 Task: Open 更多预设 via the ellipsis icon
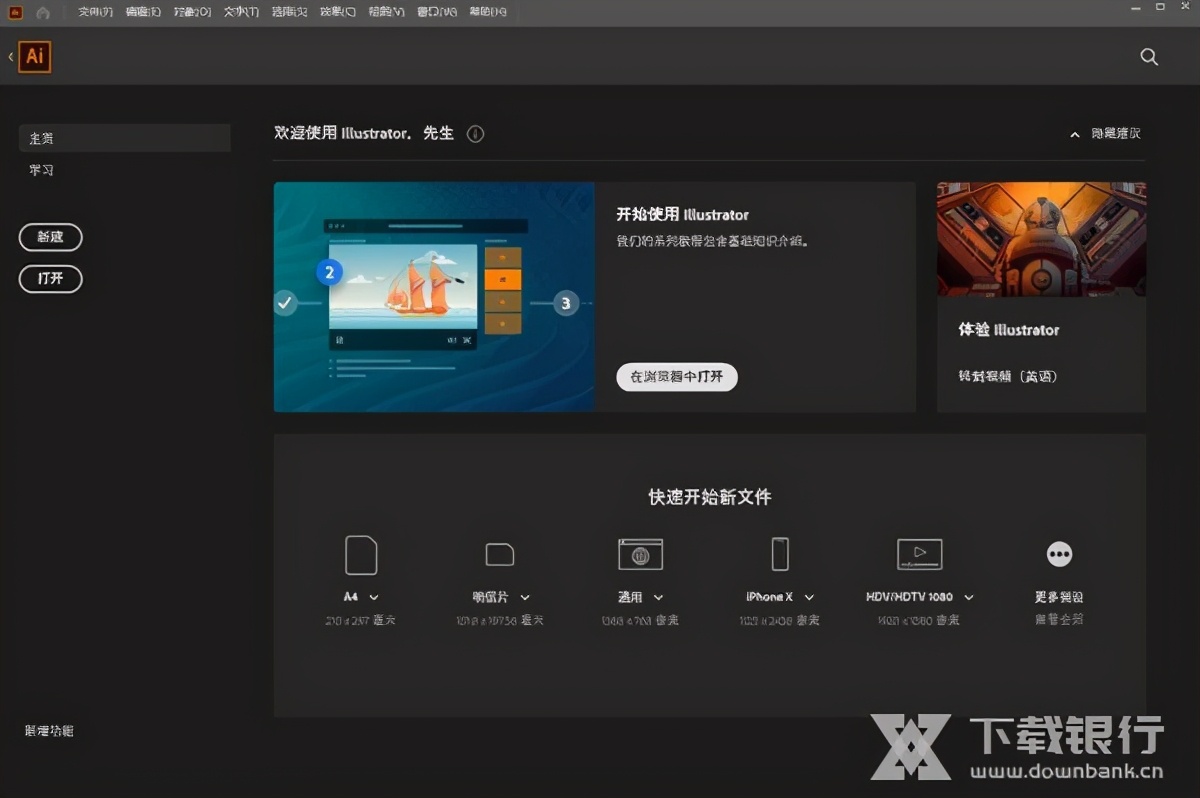tap(1059, 554)
